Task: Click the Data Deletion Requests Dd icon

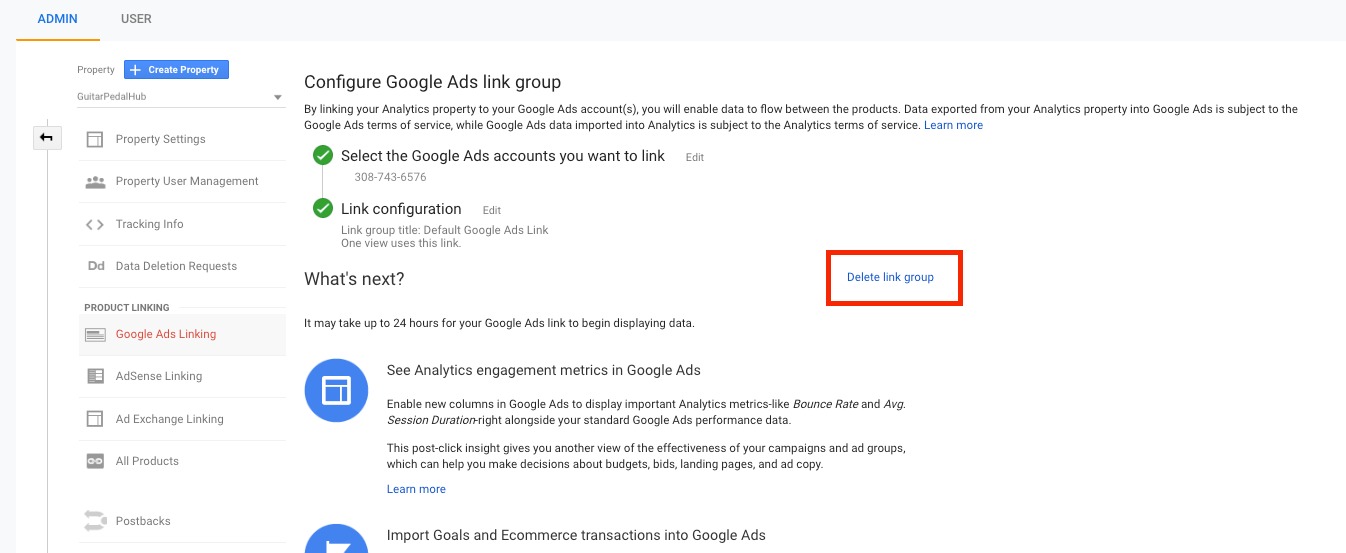Action: (x=96, y=266)
